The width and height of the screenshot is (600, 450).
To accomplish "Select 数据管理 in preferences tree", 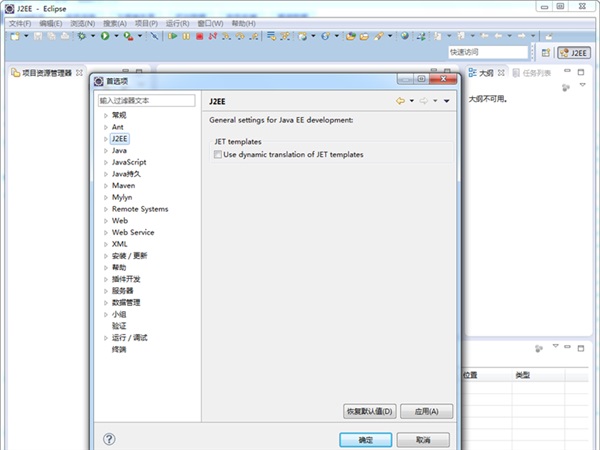I will point(126,302).
